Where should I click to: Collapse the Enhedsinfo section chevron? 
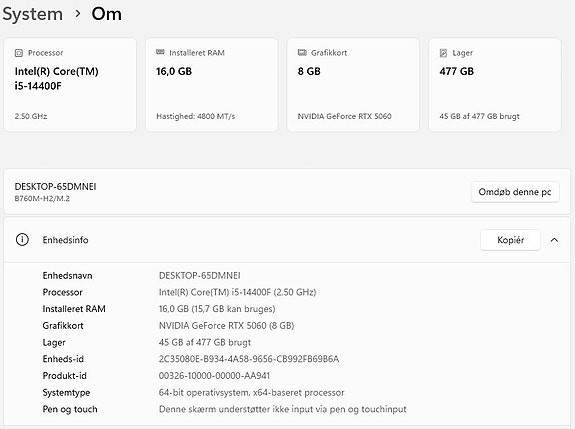[x=554, y=240]
